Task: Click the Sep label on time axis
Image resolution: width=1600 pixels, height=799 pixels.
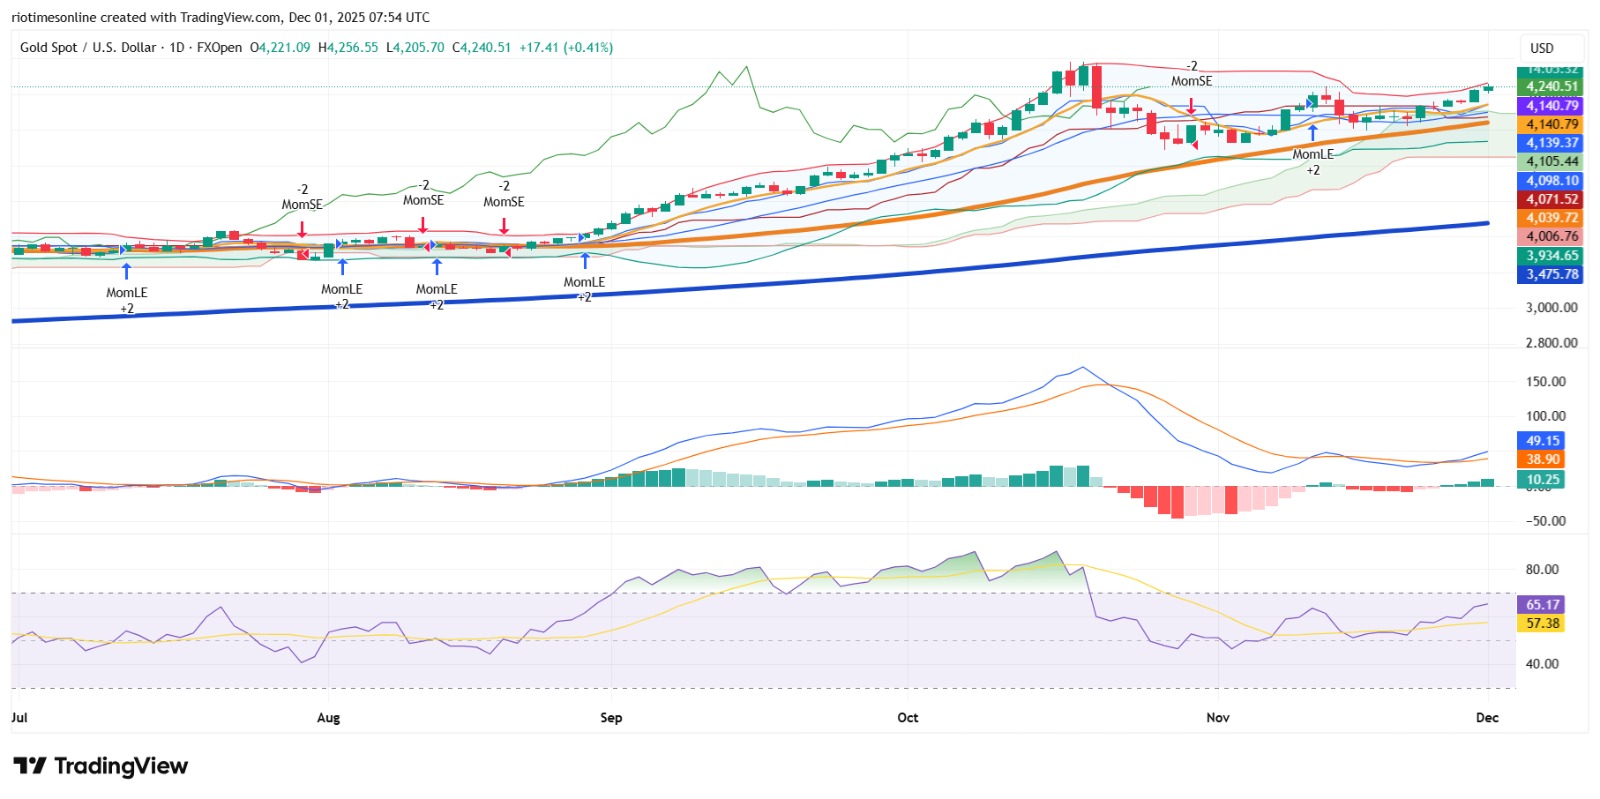Action: pyautogui.click(x=611, y=718)
